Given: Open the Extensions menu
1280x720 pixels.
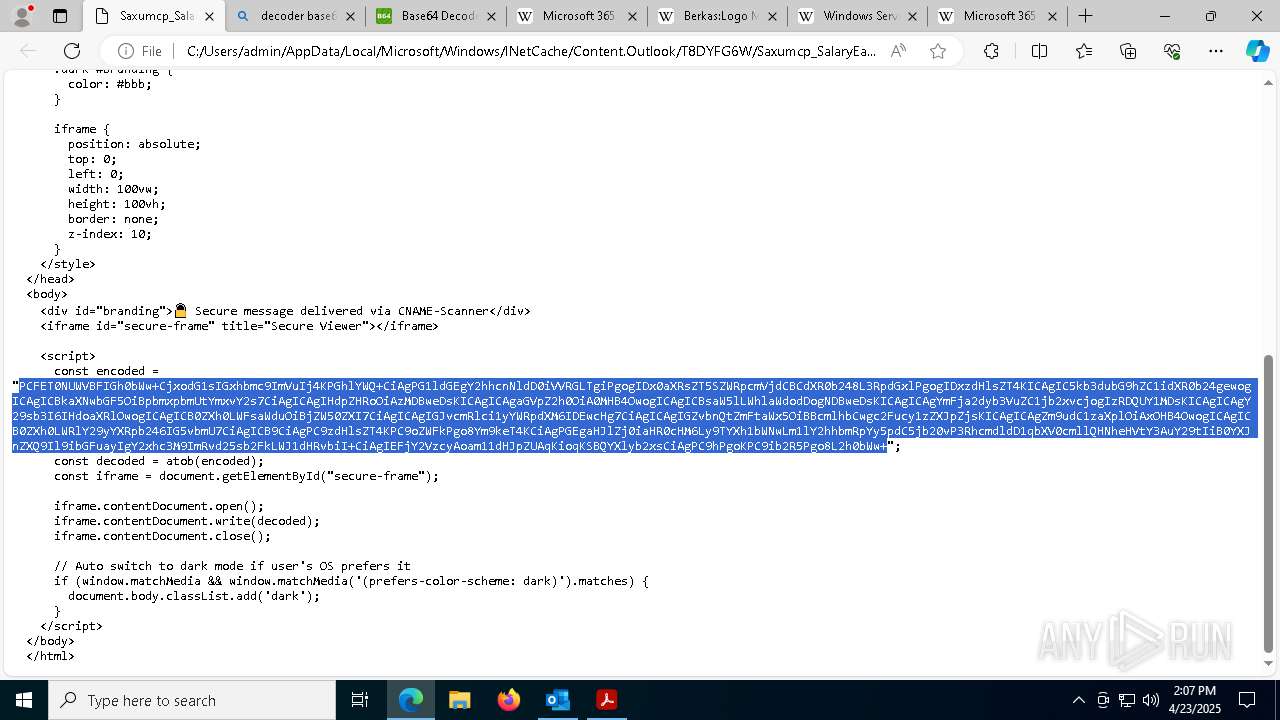Looking at the screenshot, I should coord(991,51).
